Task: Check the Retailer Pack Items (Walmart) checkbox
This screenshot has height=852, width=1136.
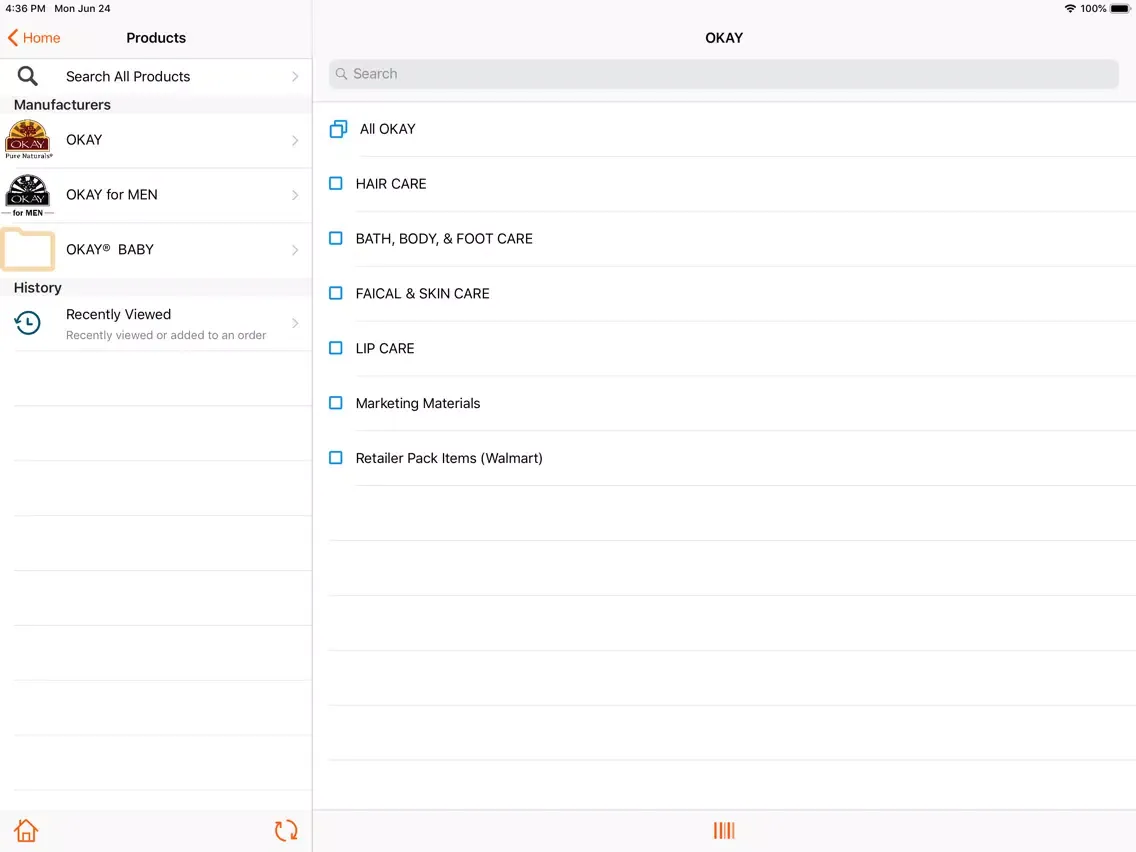Action: 335,458
